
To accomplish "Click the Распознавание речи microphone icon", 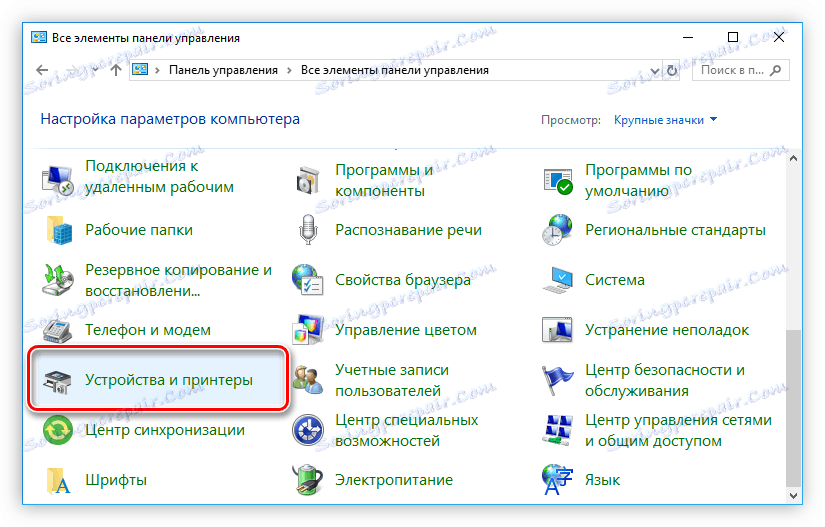I will point(308,230).
